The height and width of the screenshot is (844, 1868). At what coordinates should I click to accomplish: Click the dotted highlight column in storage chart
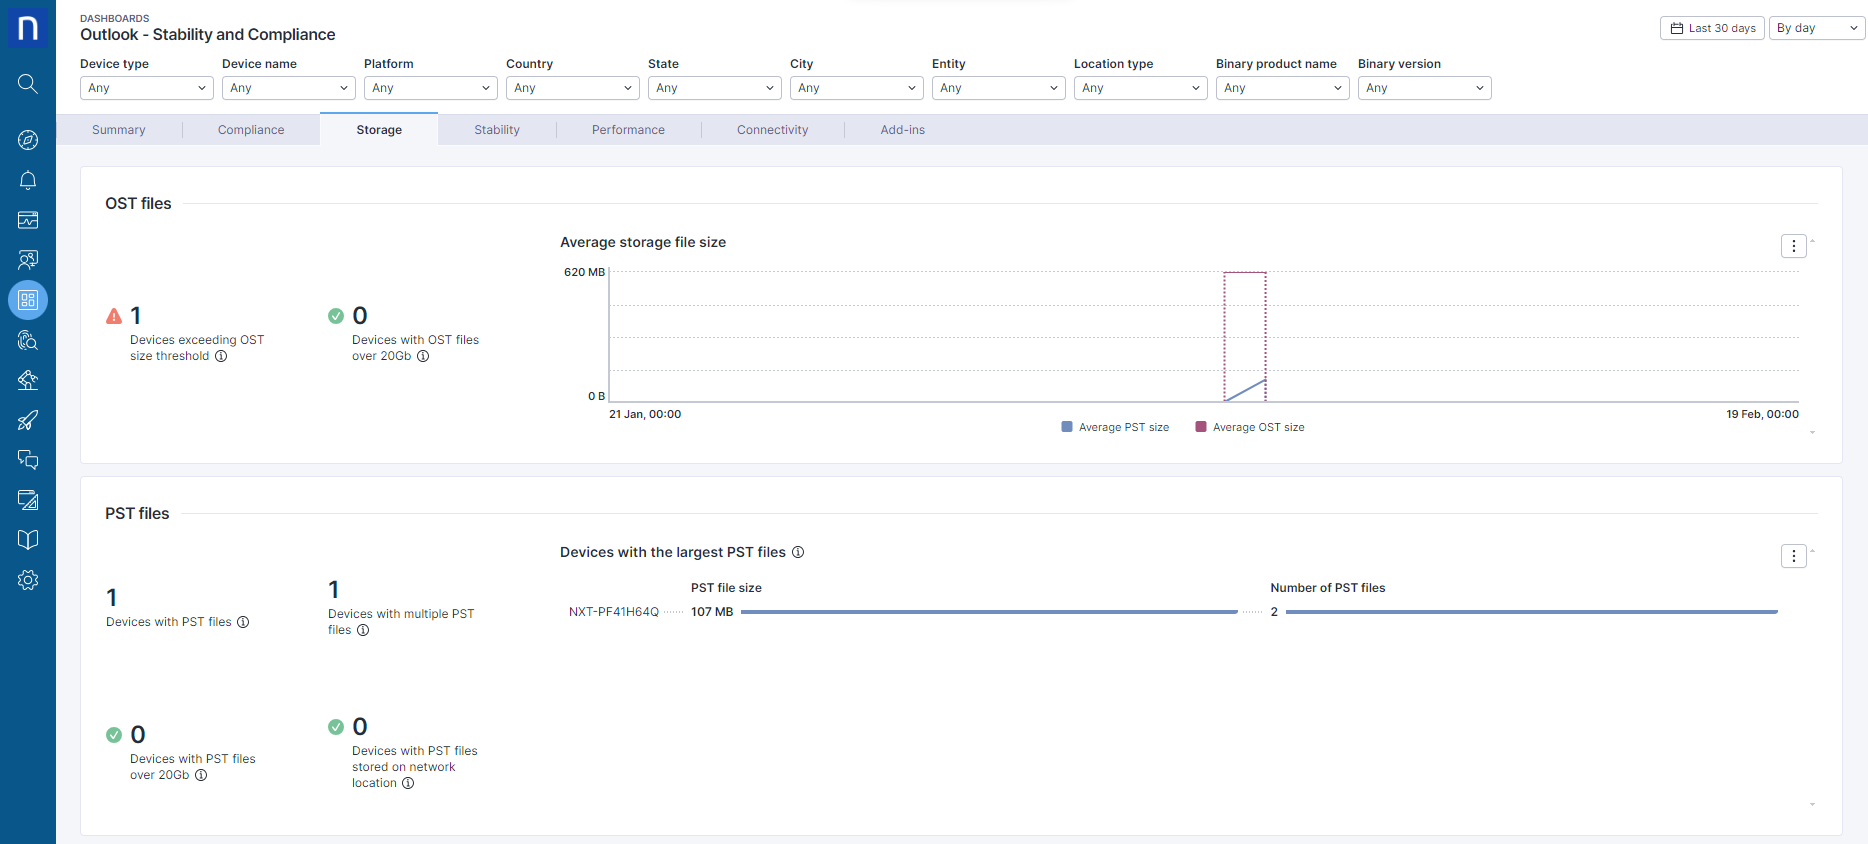[x=1245, y=337]
